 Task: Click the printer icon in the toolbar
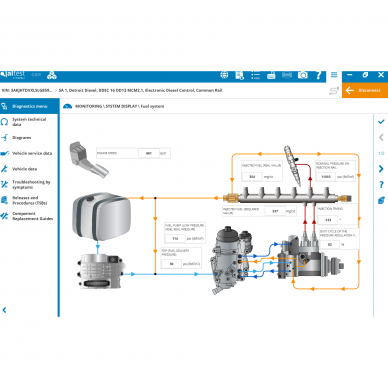point(271,75)
